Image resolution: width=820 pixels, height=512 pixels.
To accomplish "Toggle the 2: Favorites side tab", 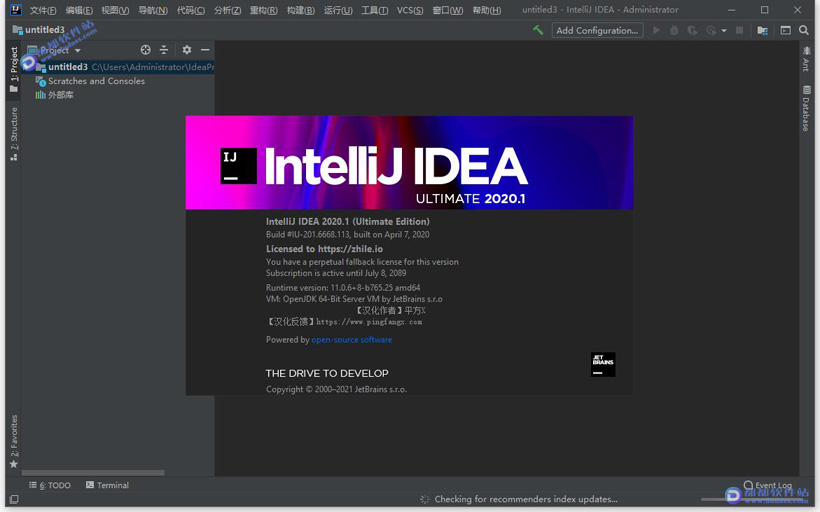I will pyautogui.click(x=14, y=441).
